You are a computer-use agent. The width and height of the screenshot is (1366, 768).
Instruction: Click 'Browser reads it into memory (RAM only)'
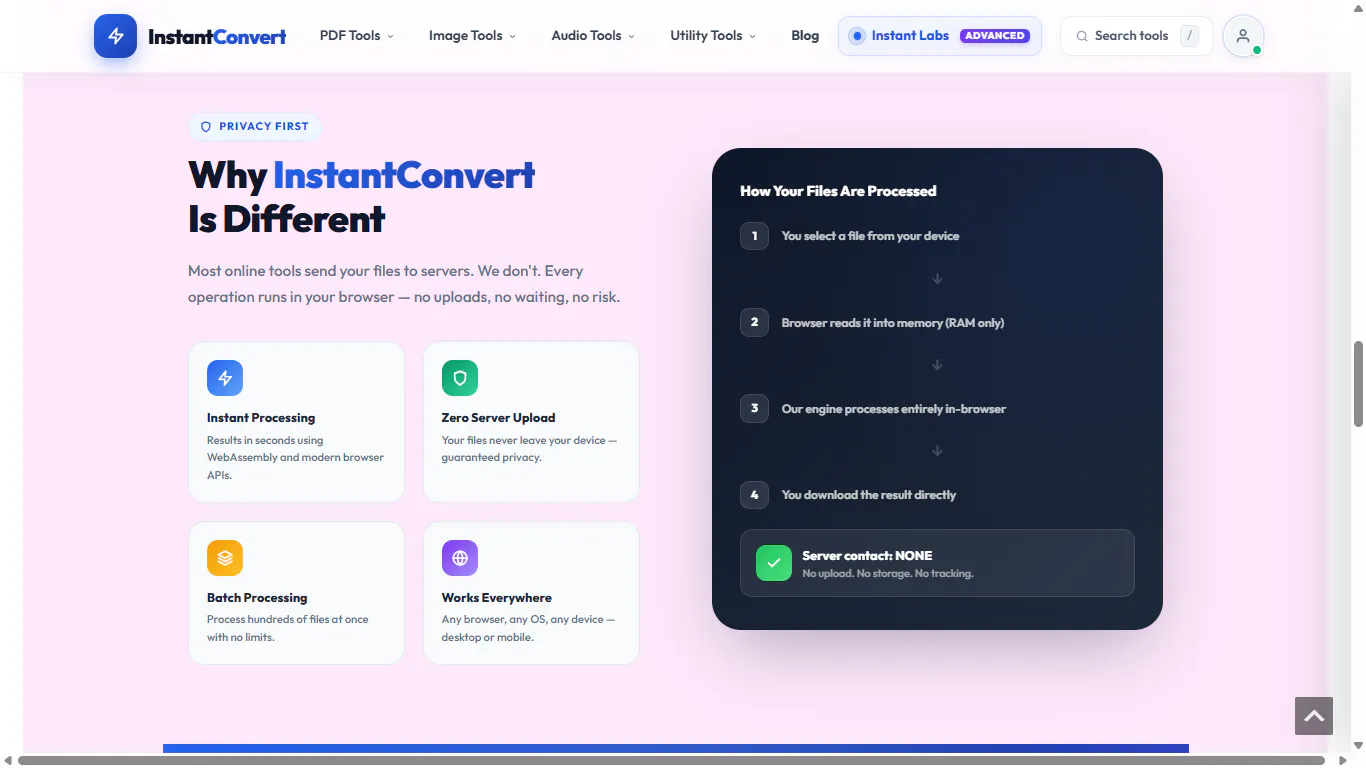(893, 323)
